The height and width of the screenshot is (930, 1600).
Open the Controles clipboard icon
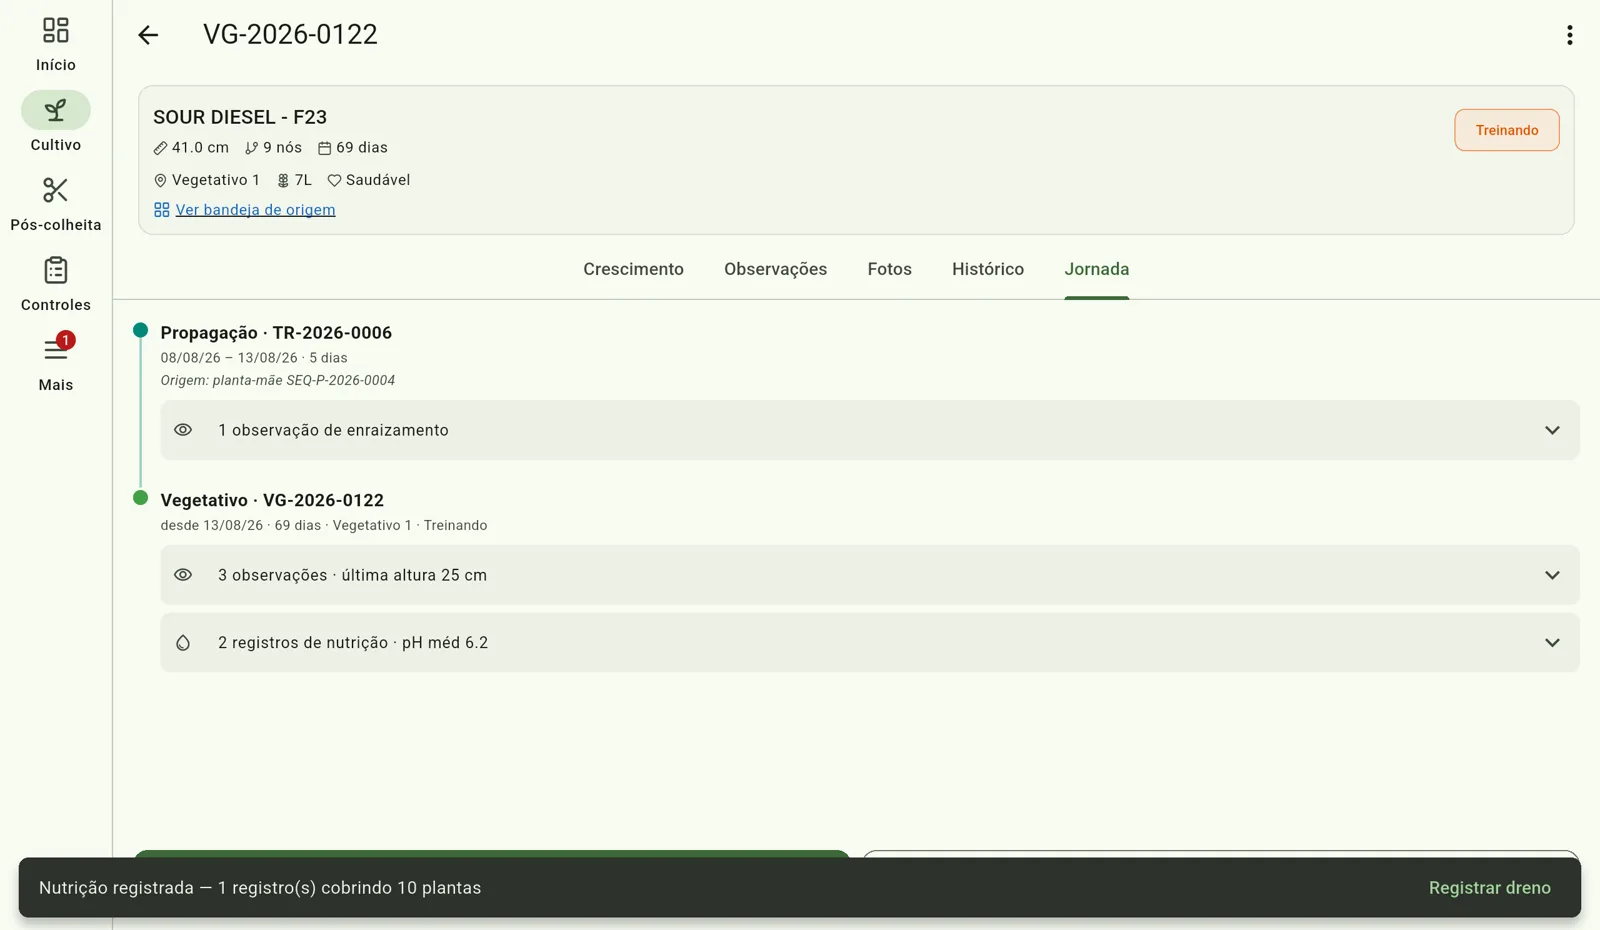click(56, 270)
